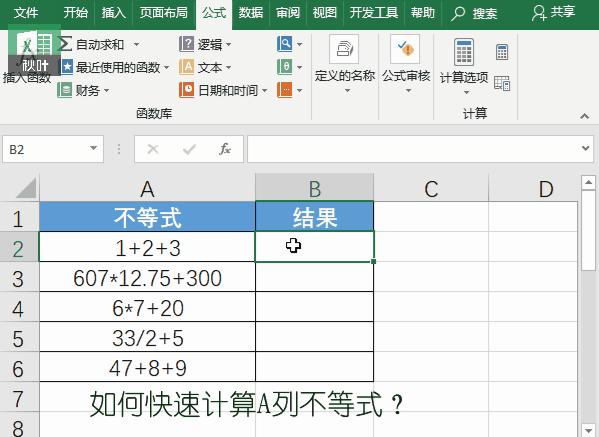Open the Name Box dropdown arrow
599x437 pixels.
tap(93, 148)
